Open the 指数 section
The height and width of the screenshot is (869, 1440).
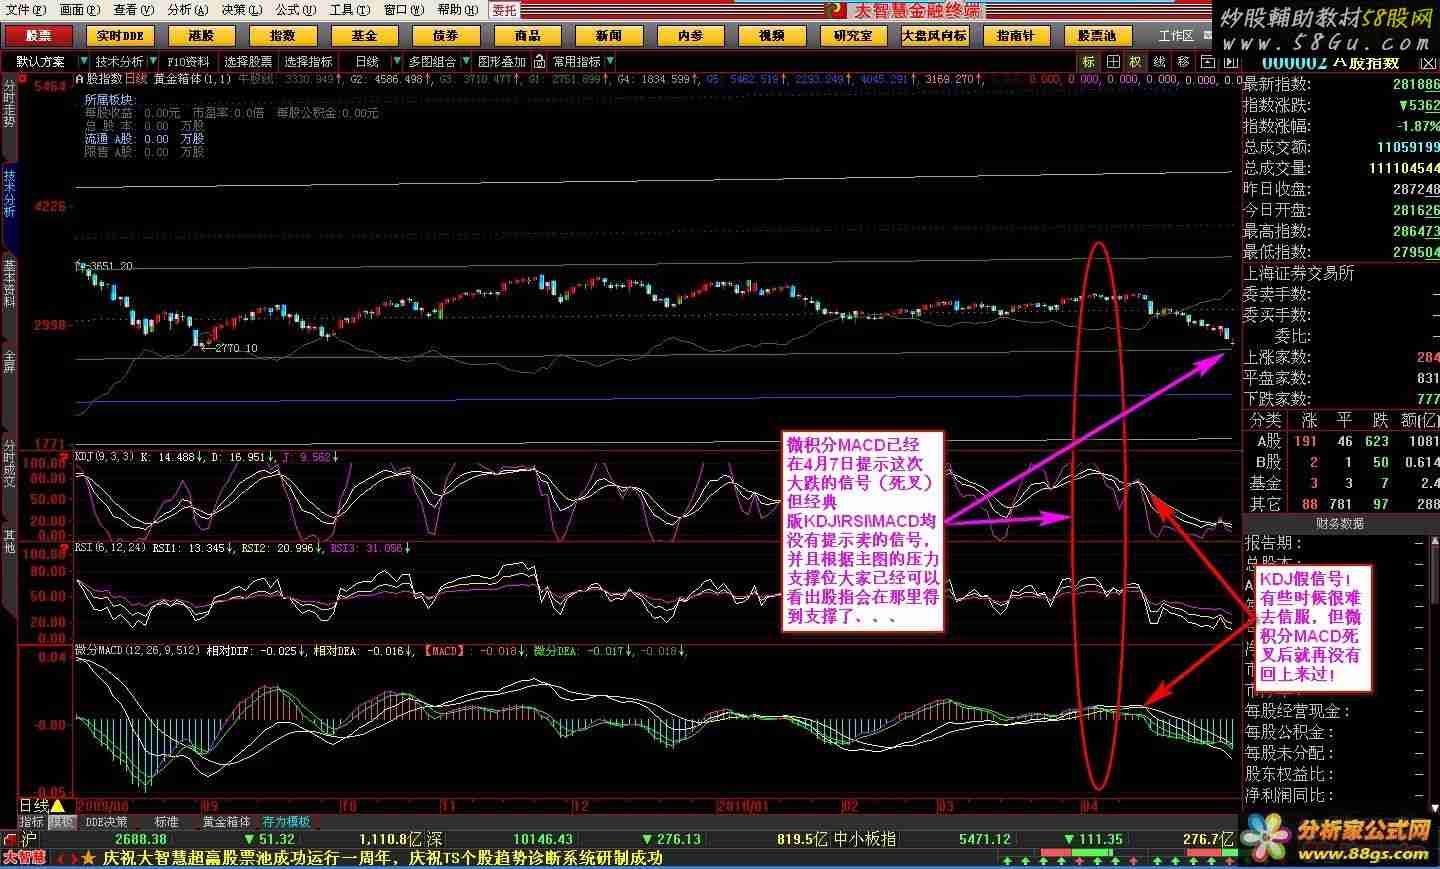click(x=283, y=36)
